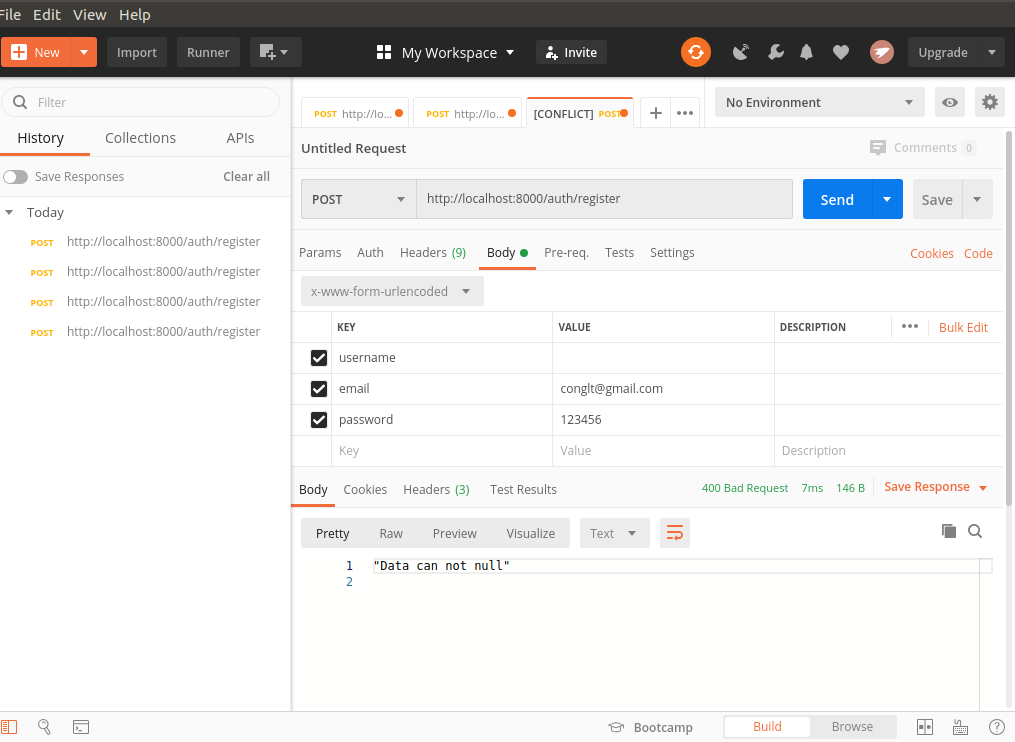The width and height of the screenshot is (1015, 742).
Task: Open the Pre-req. tab
Action: pyautogui.click(x=566, y=253)
